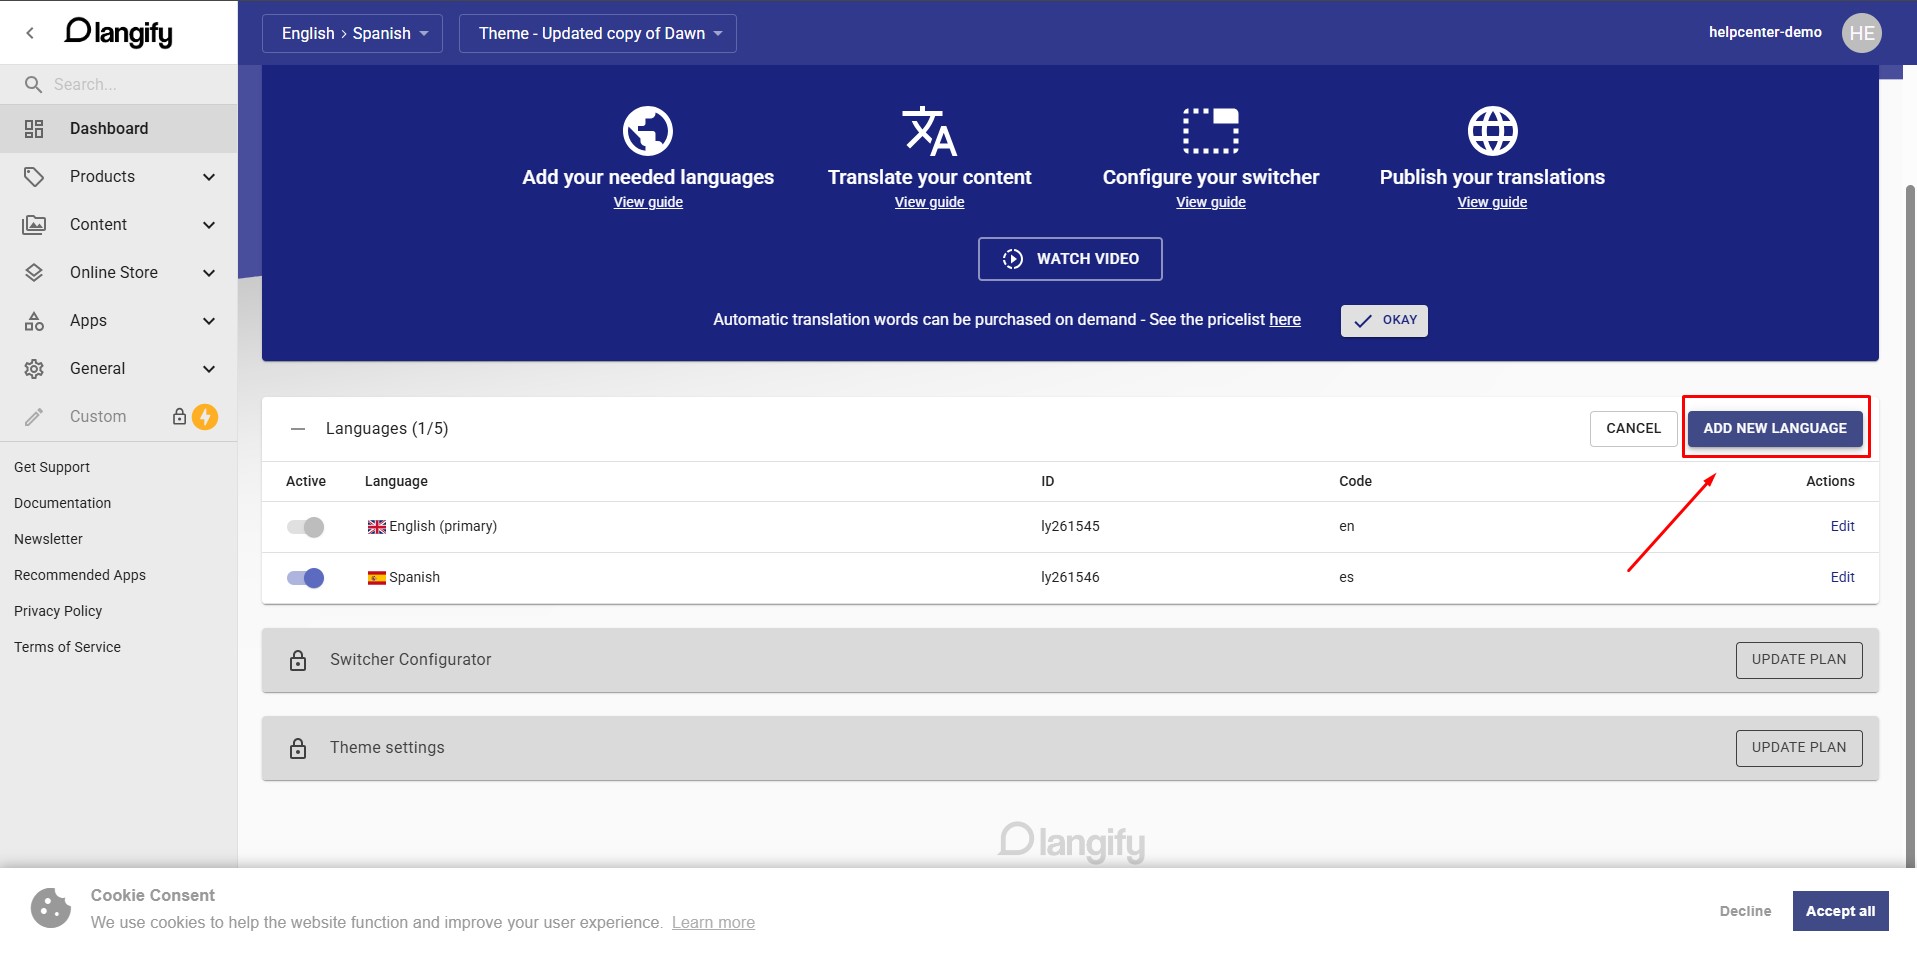The image size is (1917, 953).
Task: Open the English > Spanish language selector
Action: pos(352,32)
